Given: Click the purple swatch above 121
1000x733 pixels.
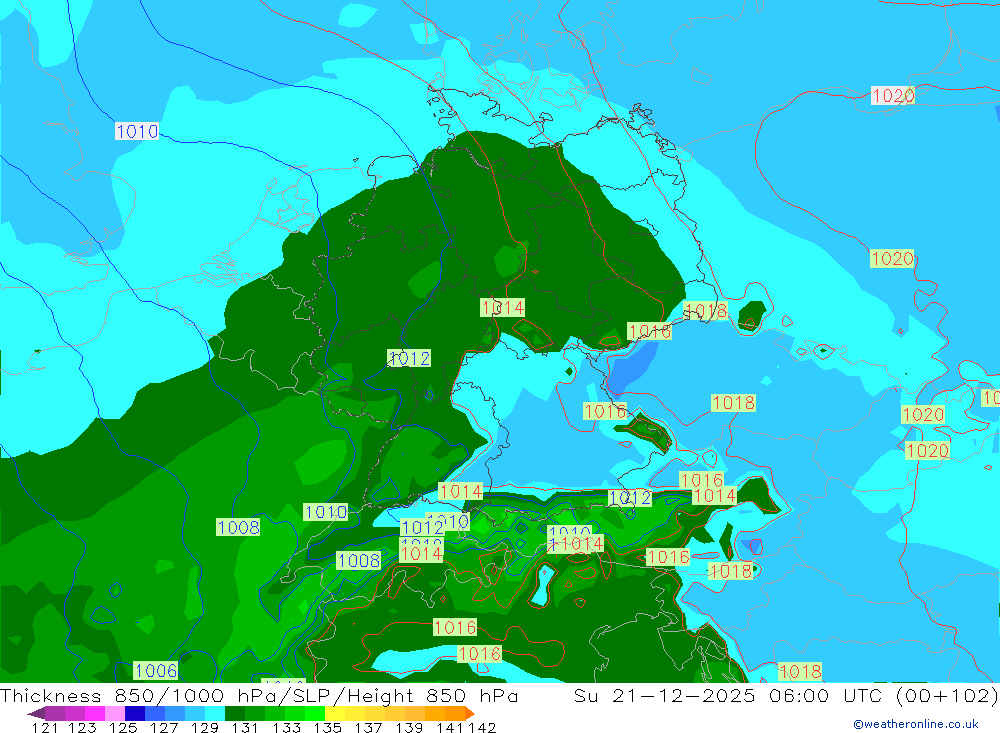Looking at the screenshot, I should coord(55,713).
